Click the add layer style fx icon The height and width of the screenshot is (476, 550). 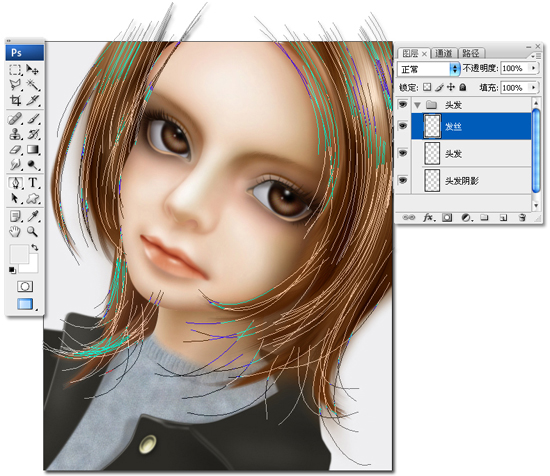pos(429,217)
